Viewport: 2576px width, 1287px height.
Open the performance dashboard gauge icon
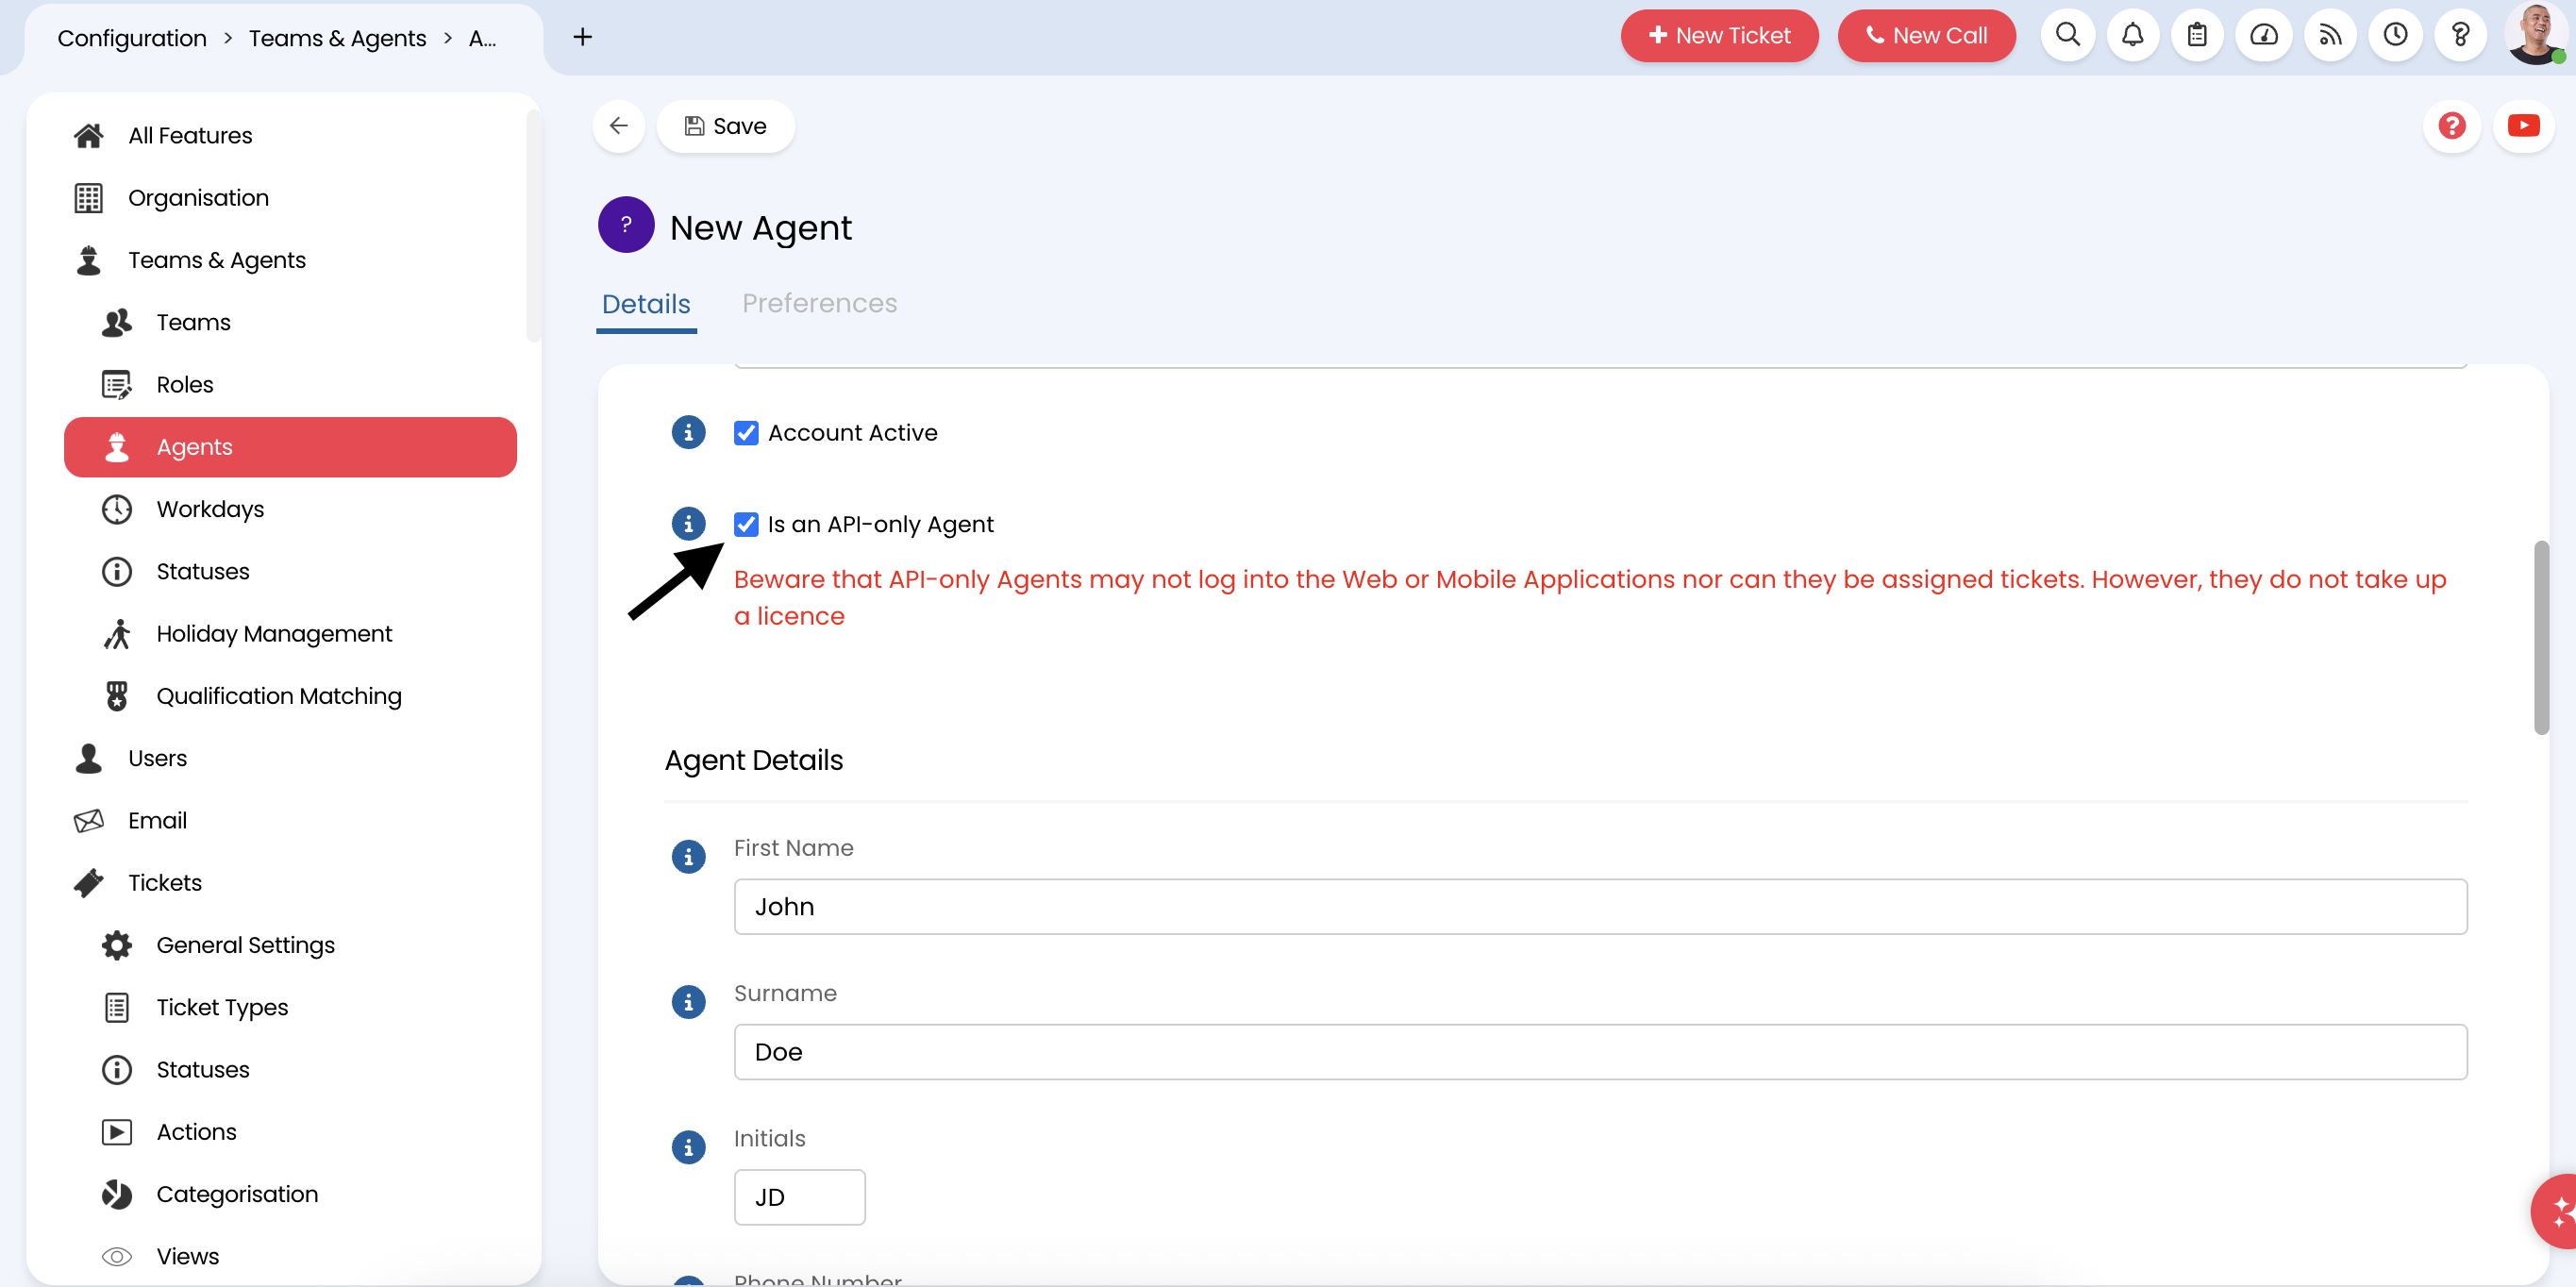tap(2263, 35)
